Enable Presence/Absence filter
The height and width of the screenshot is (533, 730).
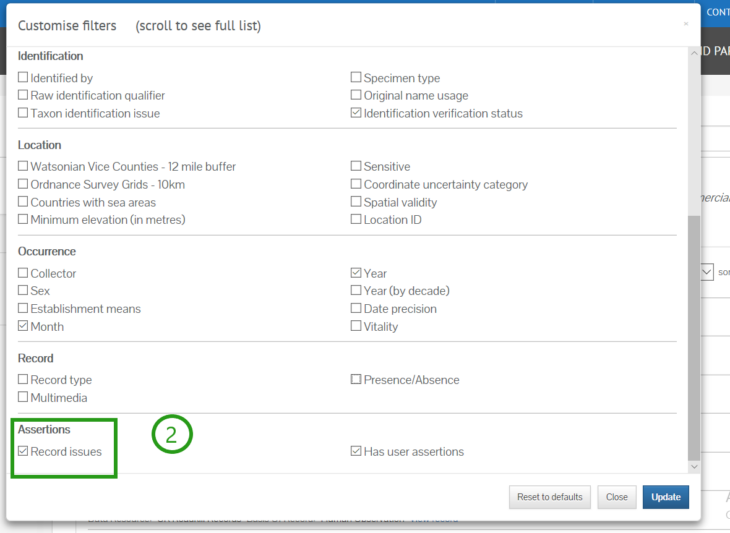(356, 379)
